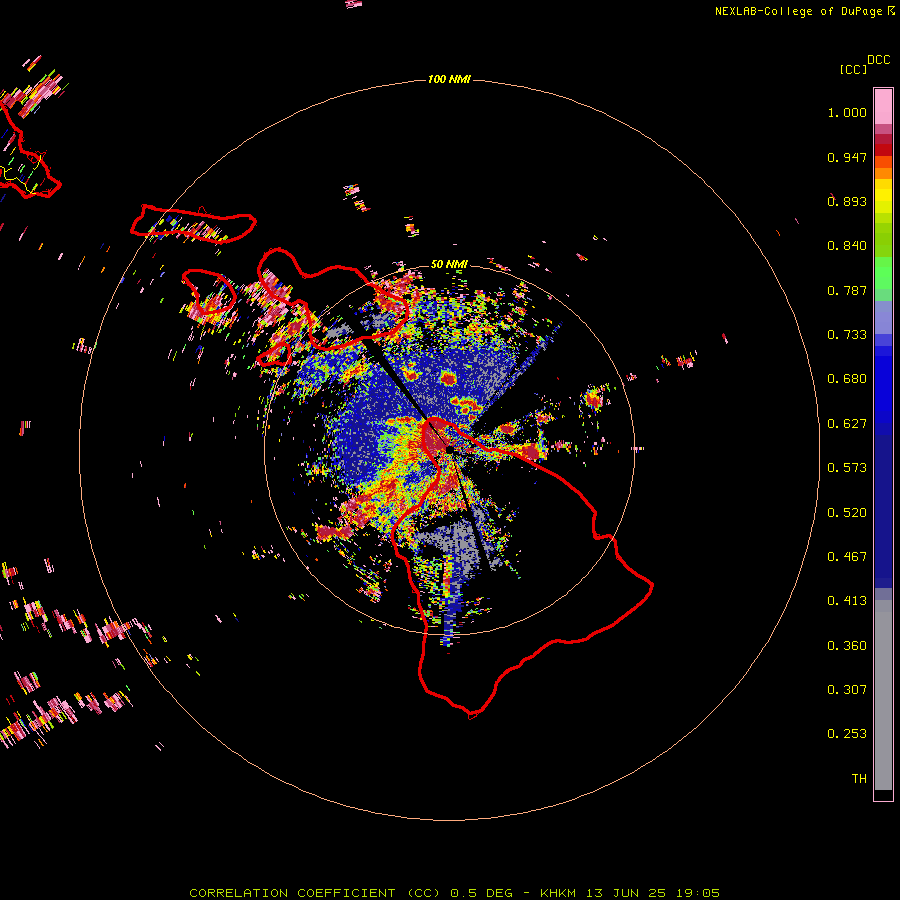Click the gray segment of the color bar
Viewport: 900px width, 900px height.
click(x=883, y=695)
